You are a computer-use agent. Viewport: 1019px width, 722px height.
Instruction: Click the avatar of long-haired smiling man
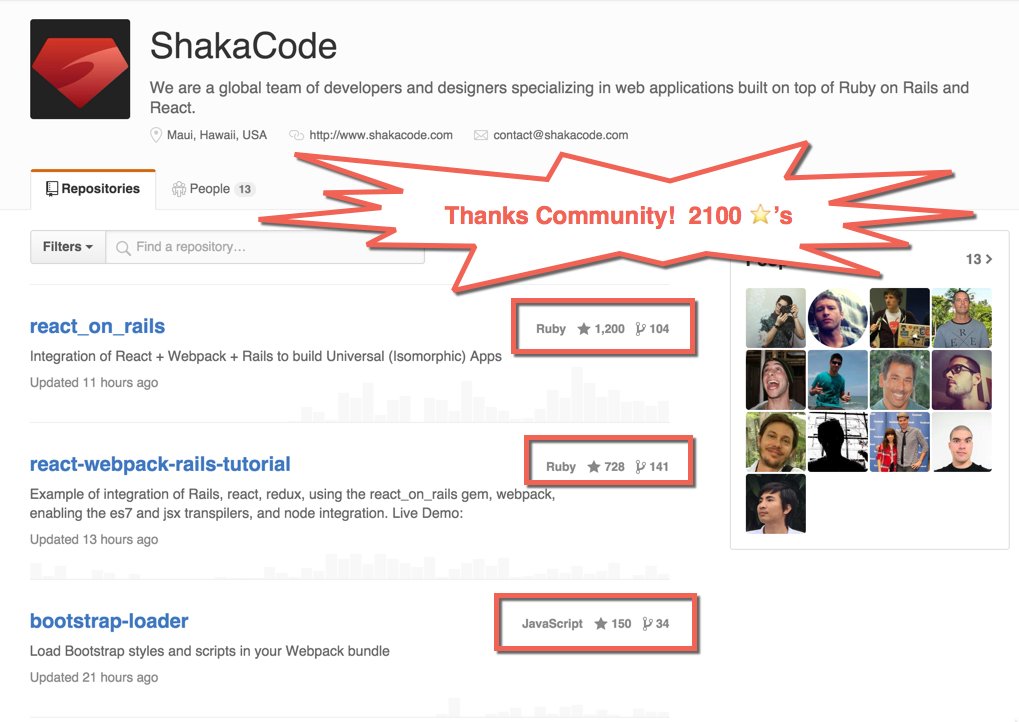[x=775, y=441]
